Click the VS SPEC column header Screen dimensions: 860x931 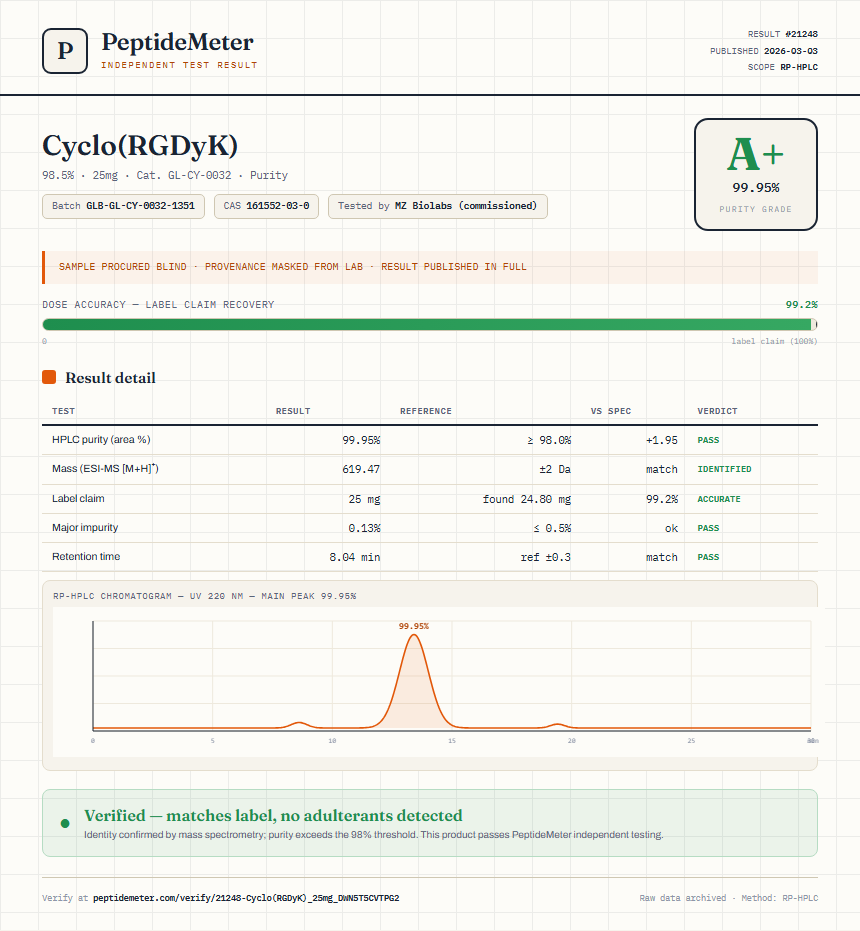tap(611, 411)
